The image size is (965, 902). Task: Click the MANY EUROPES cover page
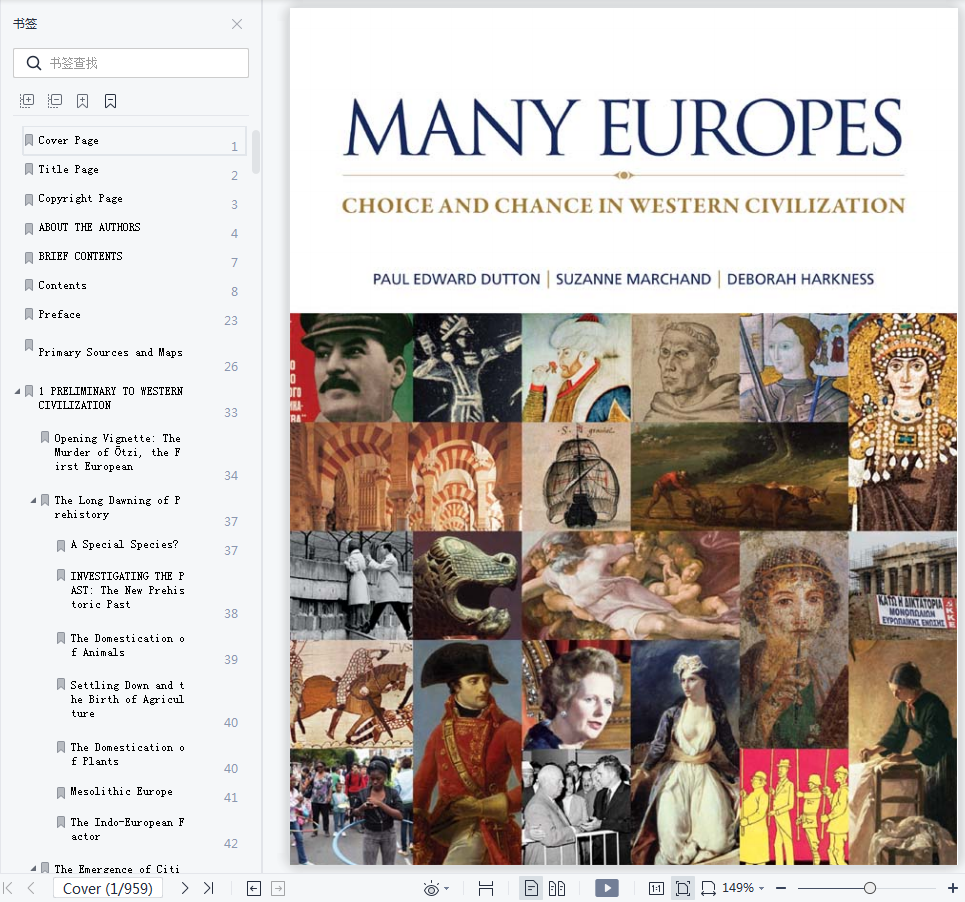623,436
